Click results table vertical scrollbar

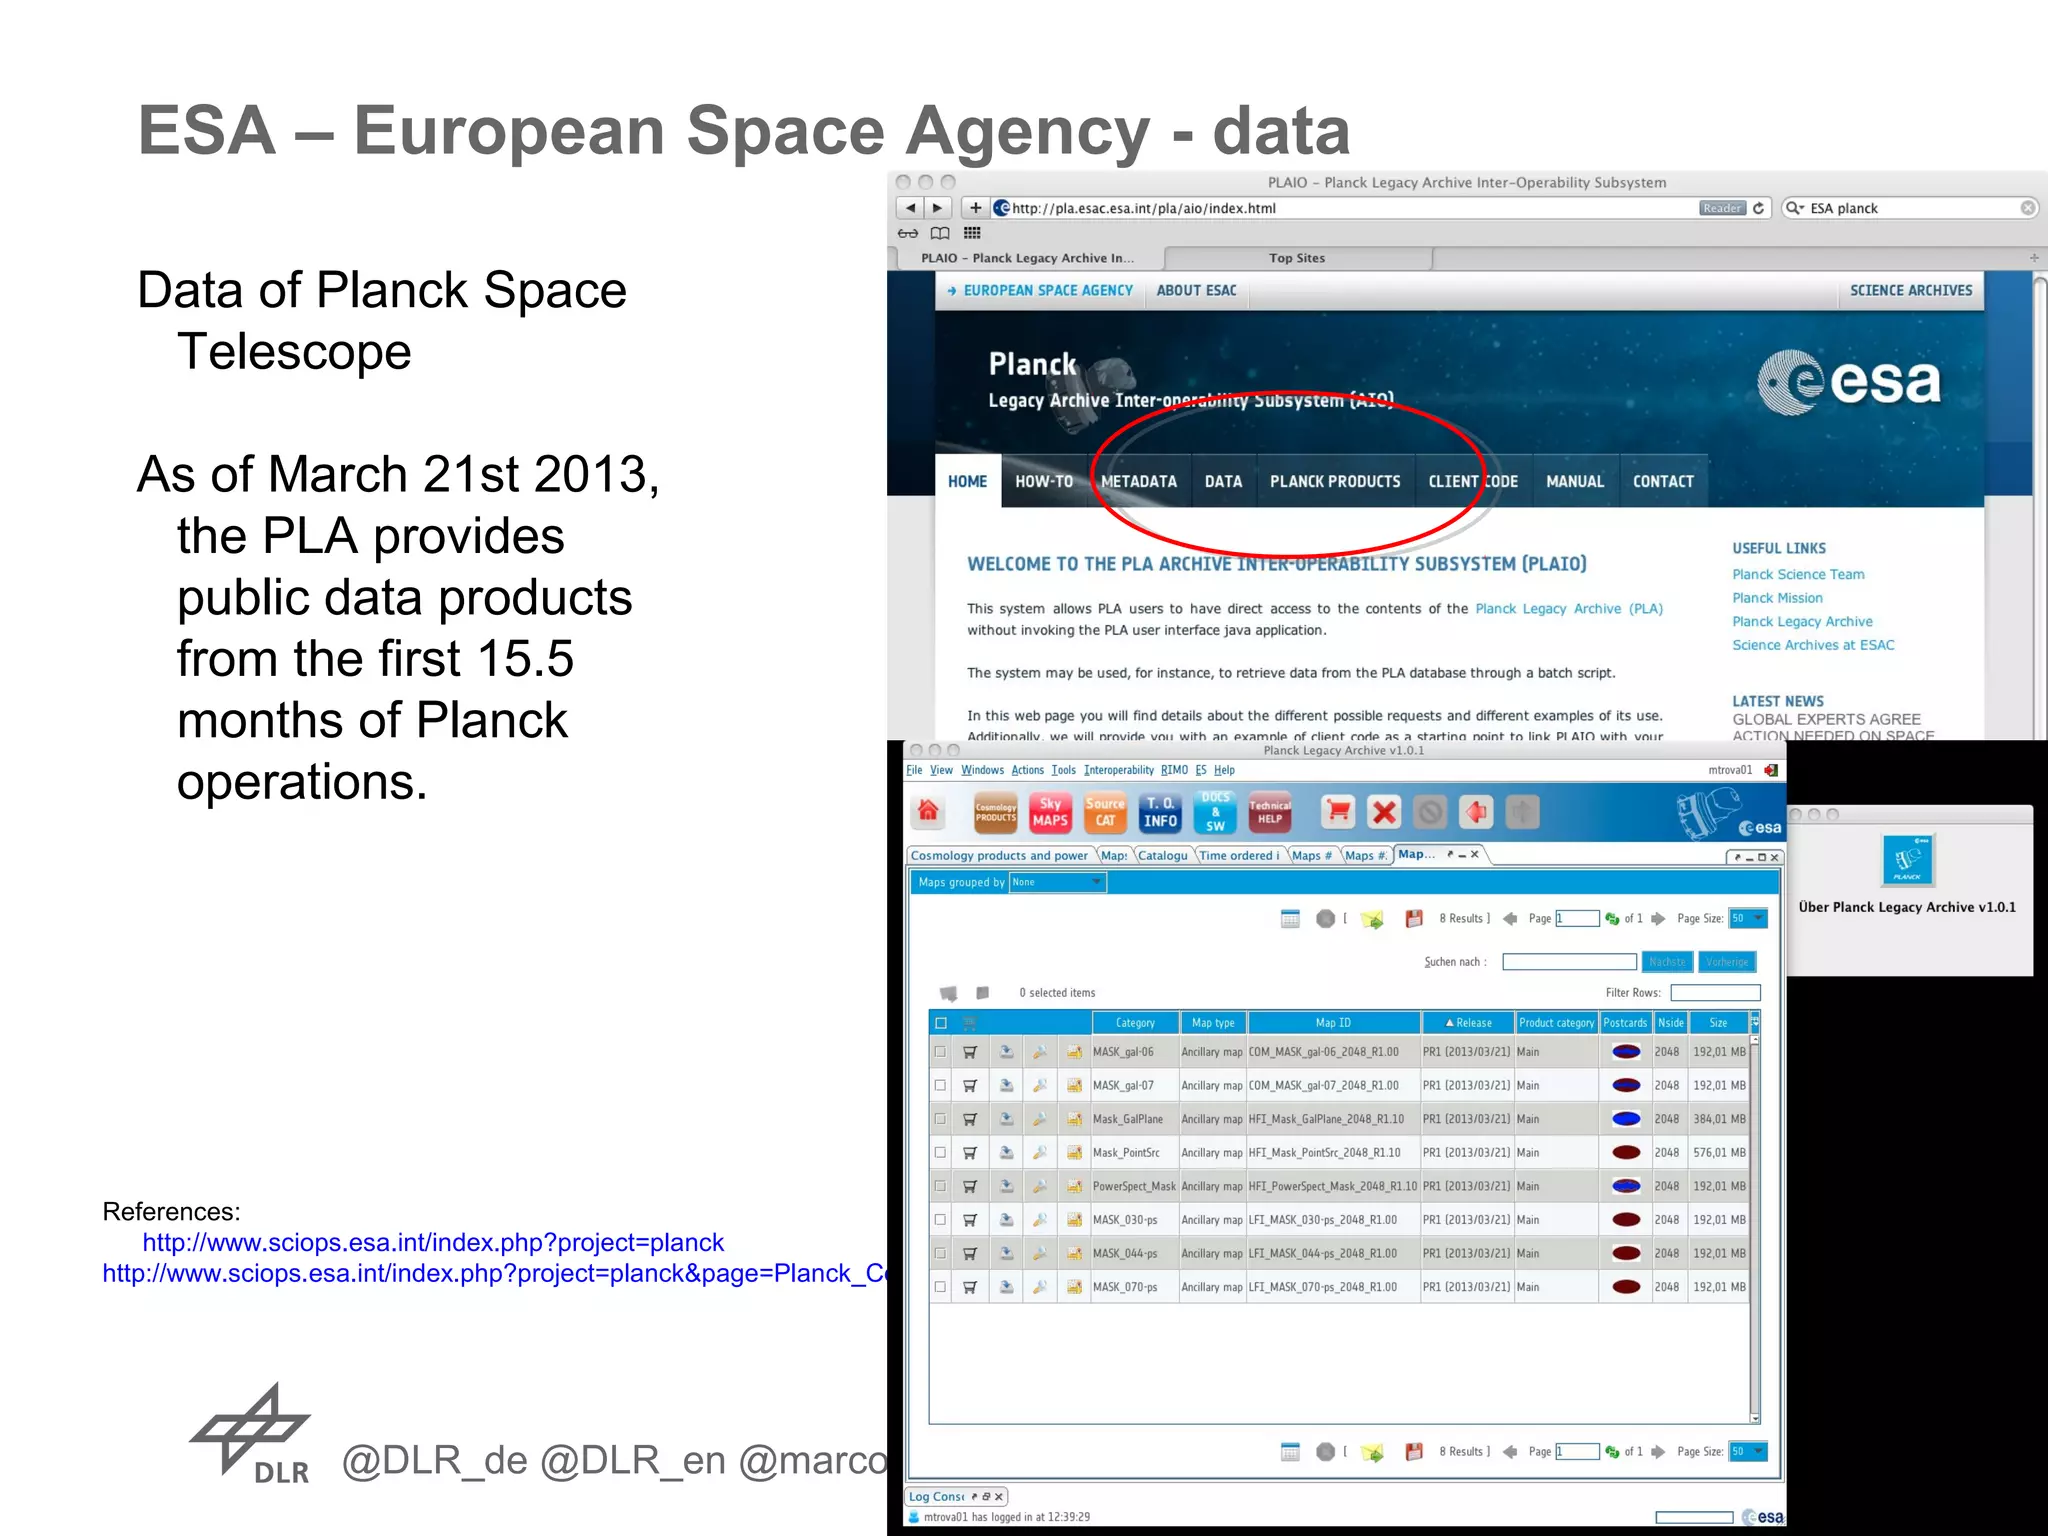point(1755,1230)
